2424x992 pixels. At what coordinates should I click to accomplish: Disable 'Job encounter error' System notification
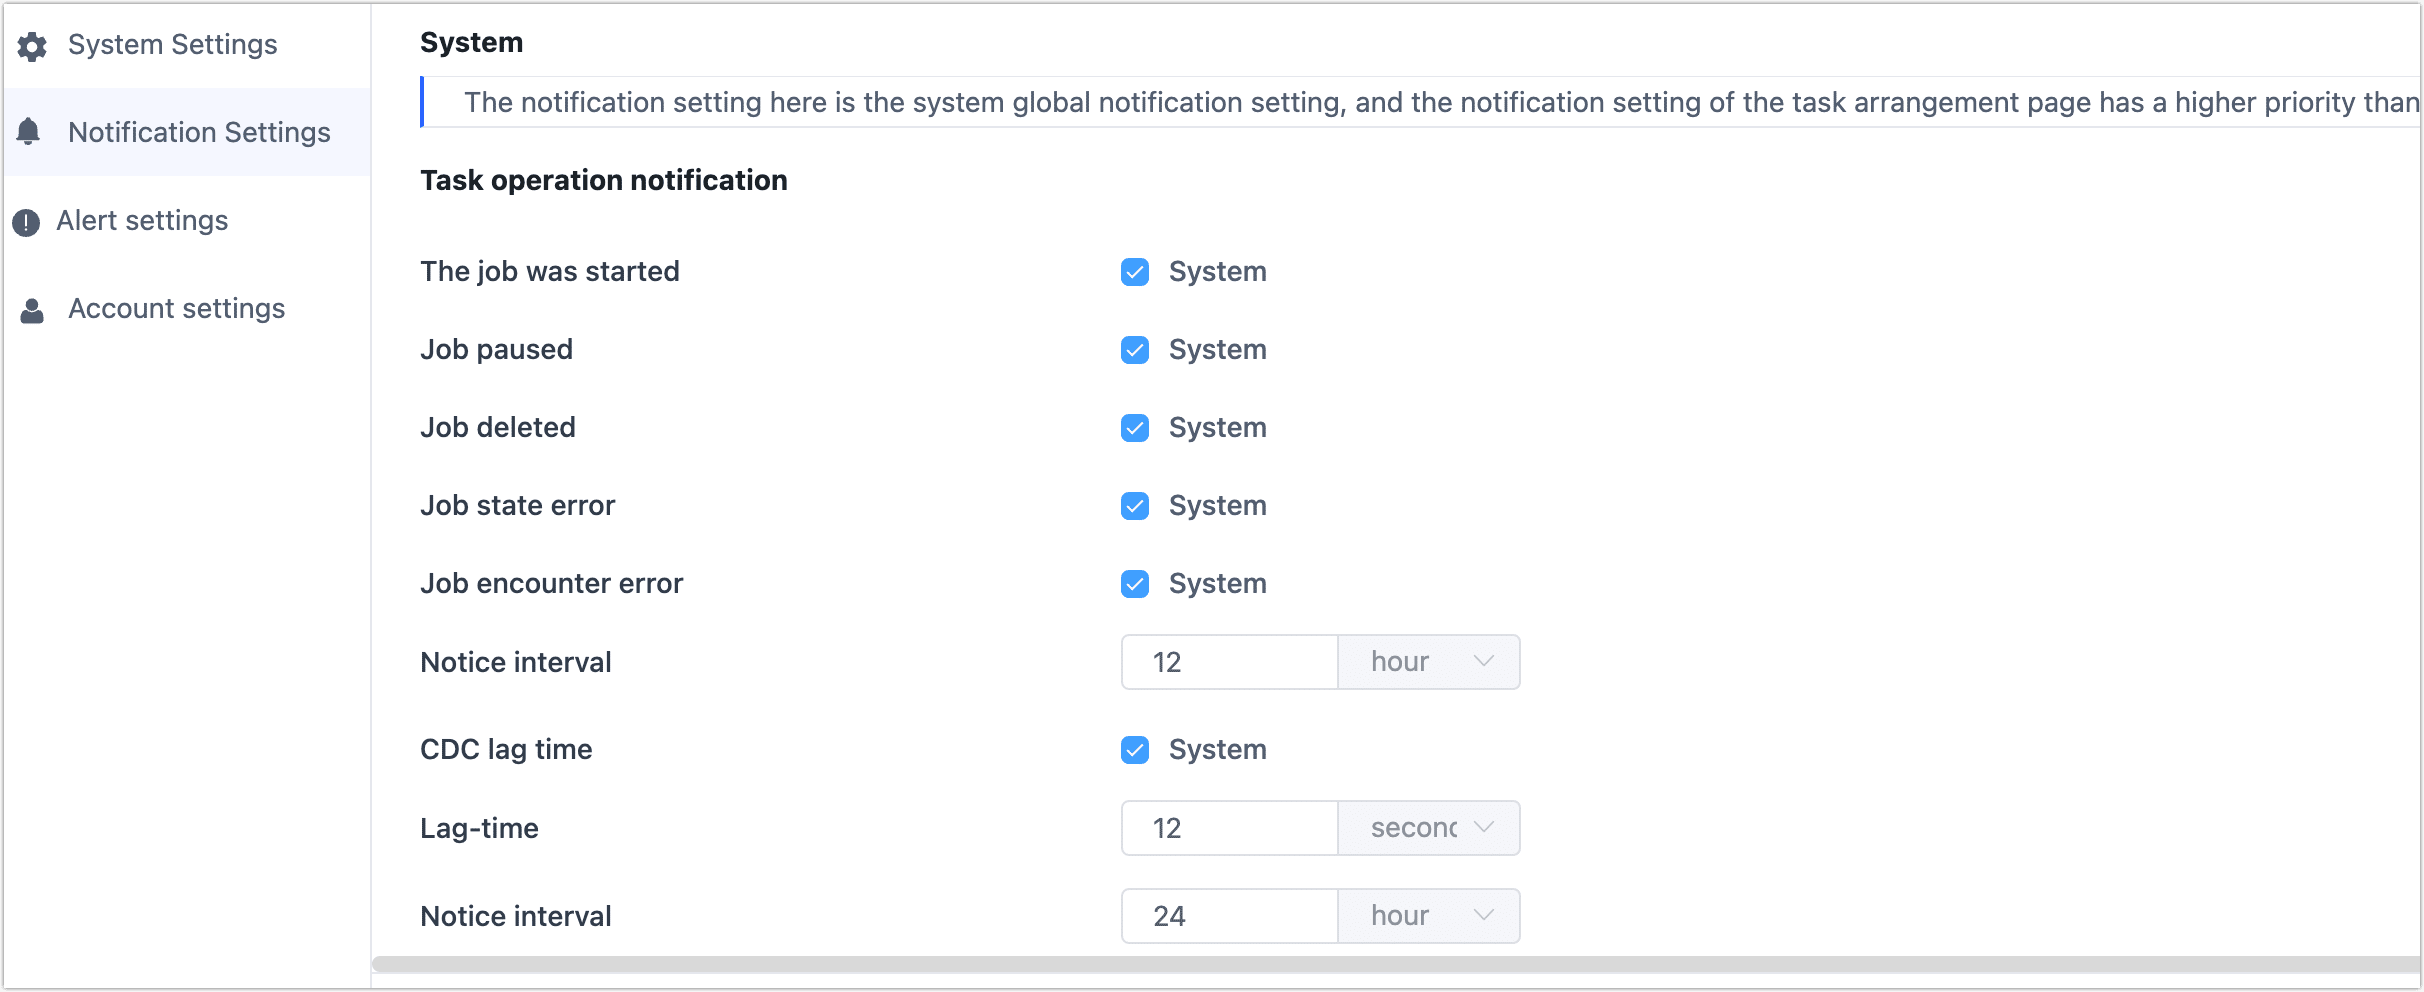click(1134, 583)
